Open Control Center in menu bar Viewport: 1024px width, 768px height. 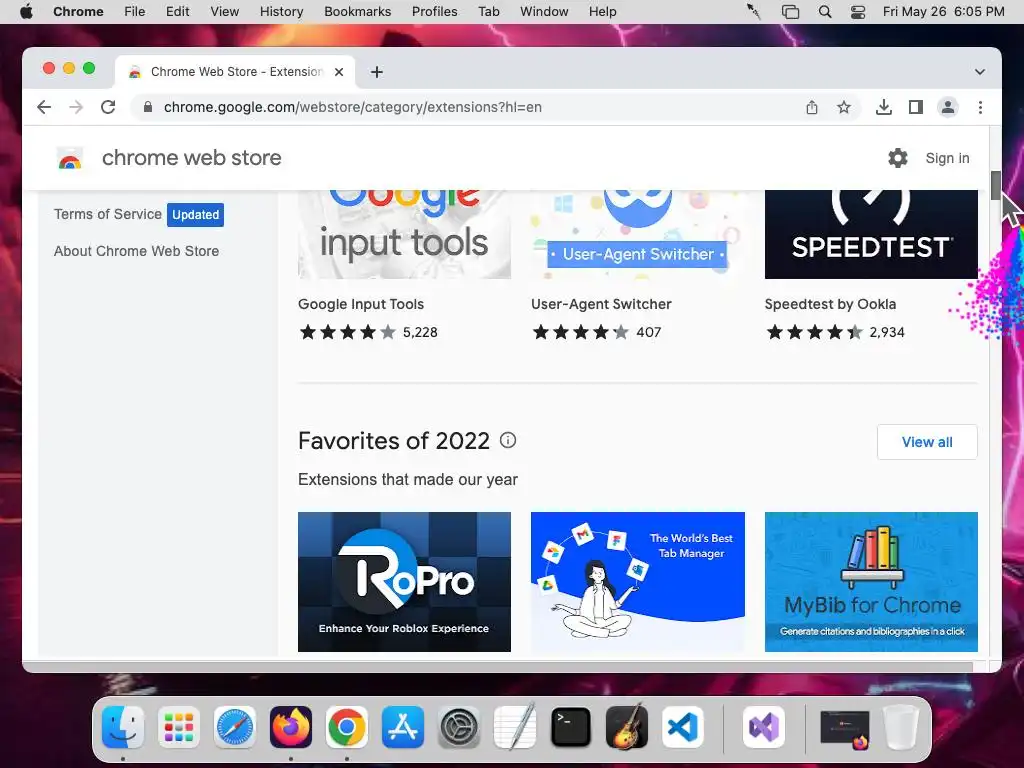coord(858,12)
